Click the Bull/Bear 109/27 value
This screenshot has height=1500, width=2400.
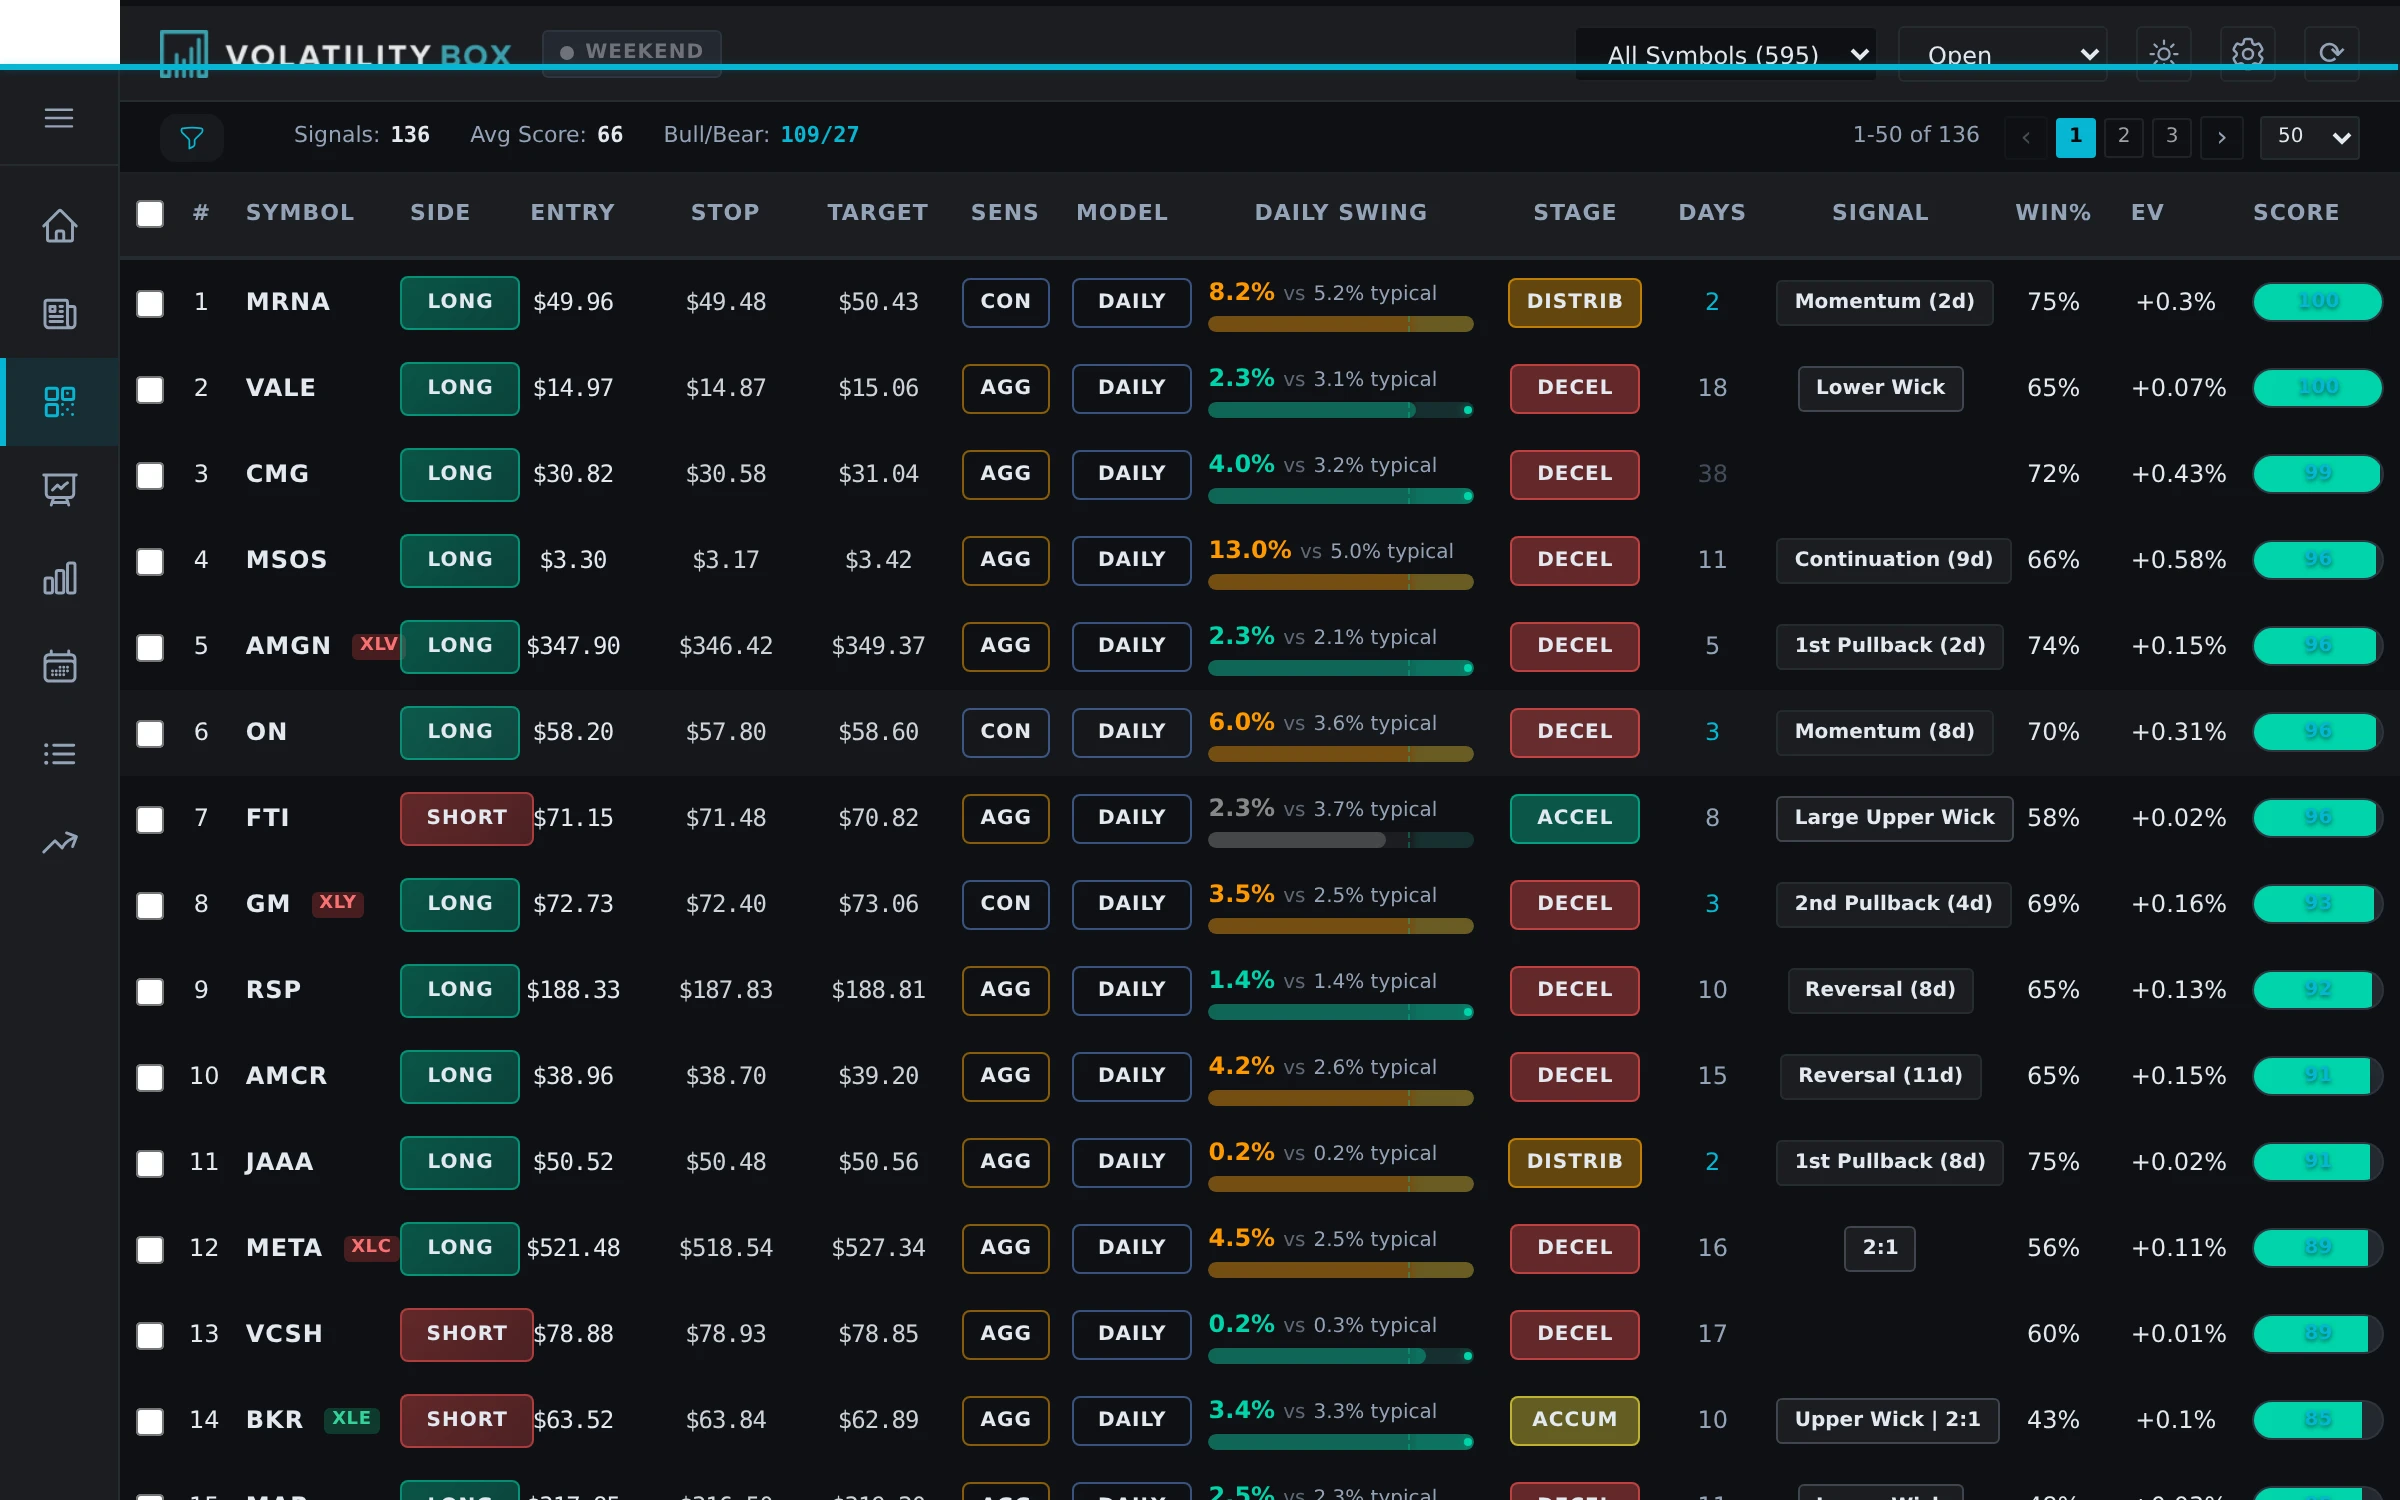(819, 135)
